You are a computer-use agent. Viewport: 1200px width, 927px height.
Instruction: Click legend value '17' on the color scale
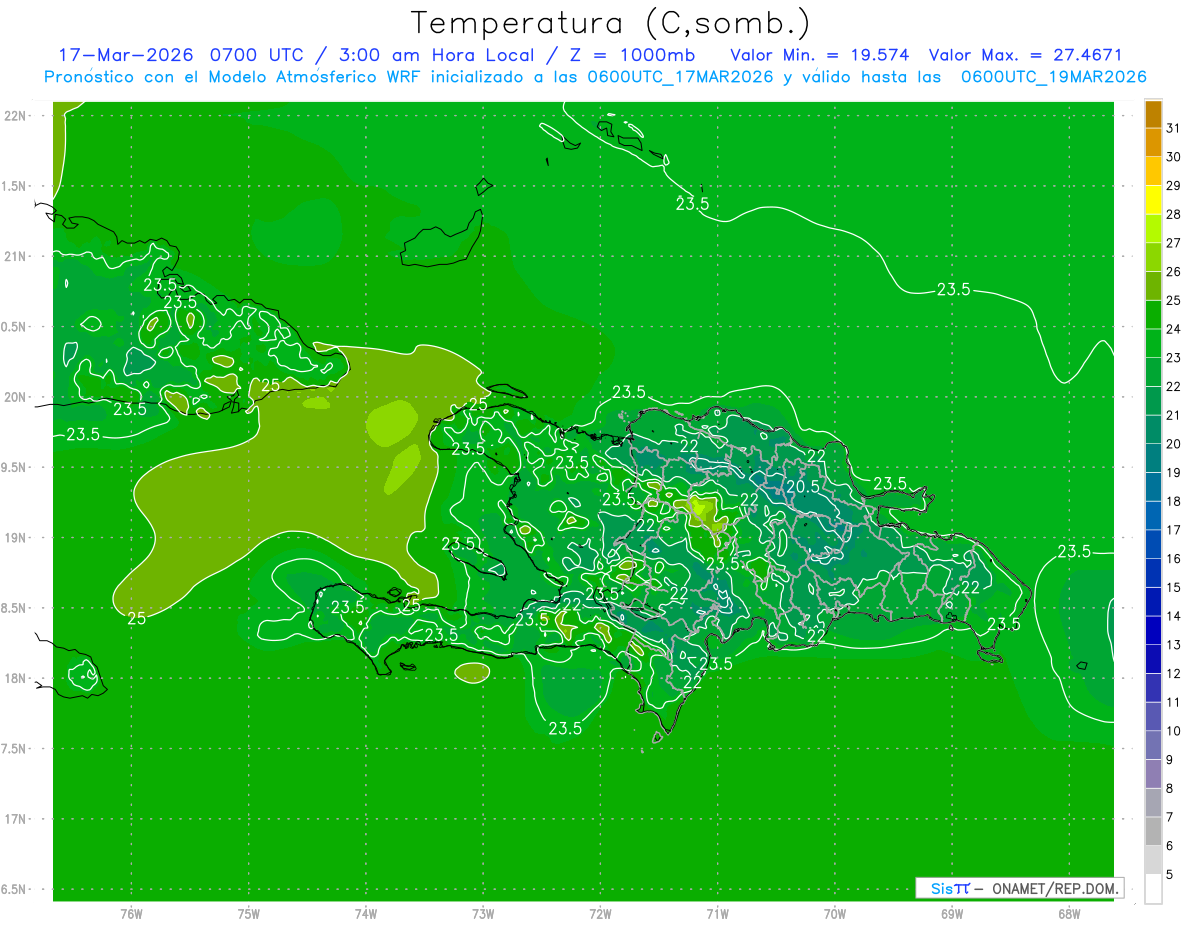pyautogui.click(x=1174, y=530)
